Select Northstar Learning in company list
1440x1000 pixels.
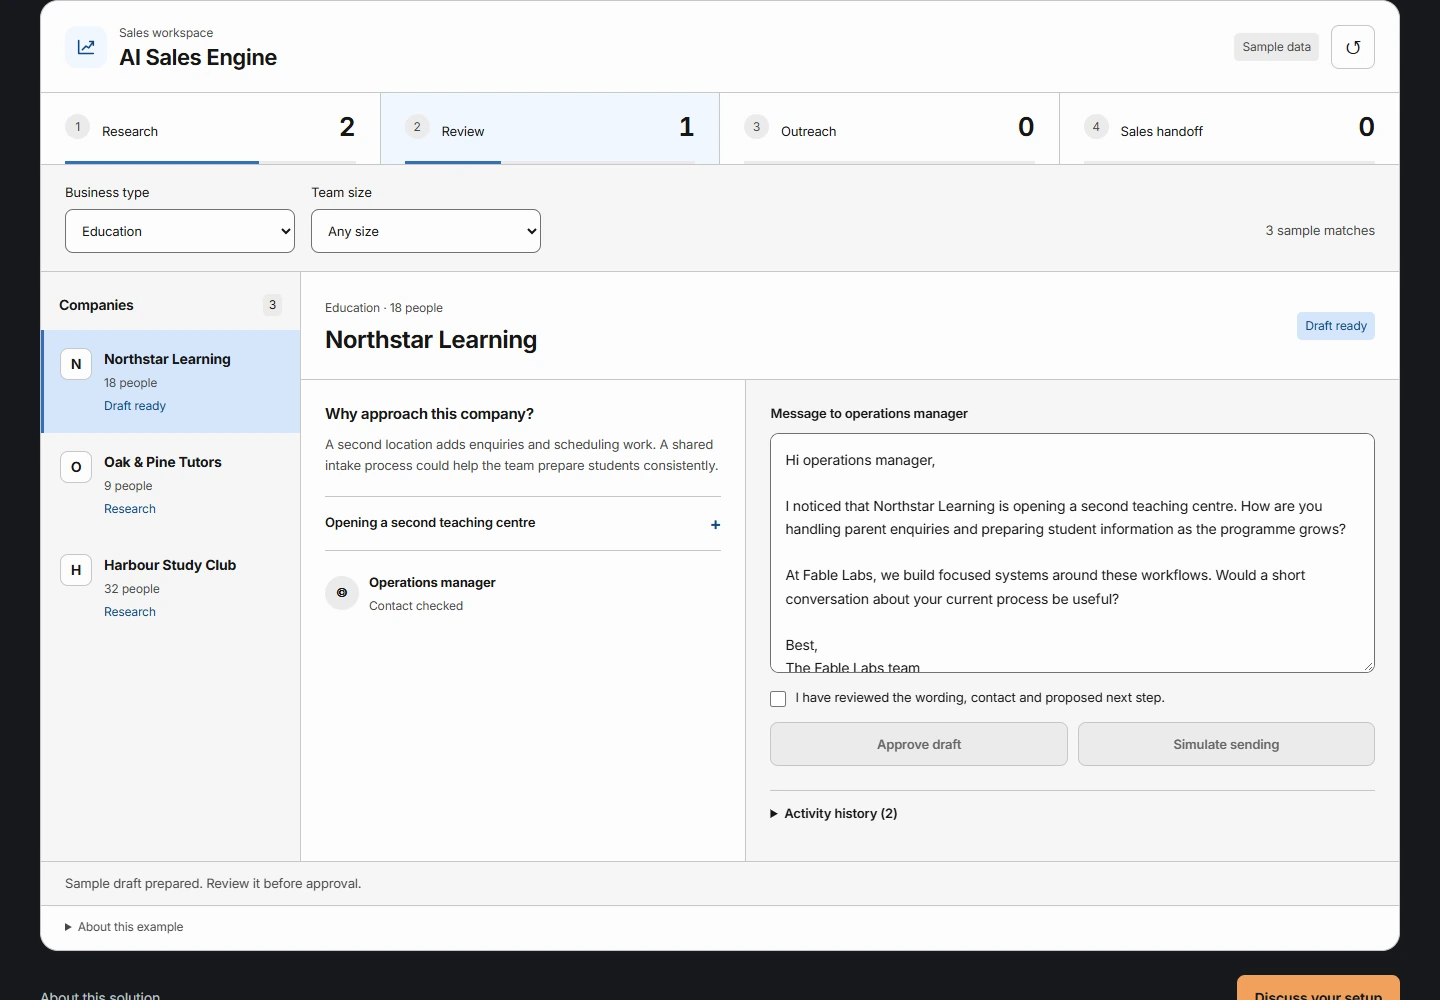point(171,382)
